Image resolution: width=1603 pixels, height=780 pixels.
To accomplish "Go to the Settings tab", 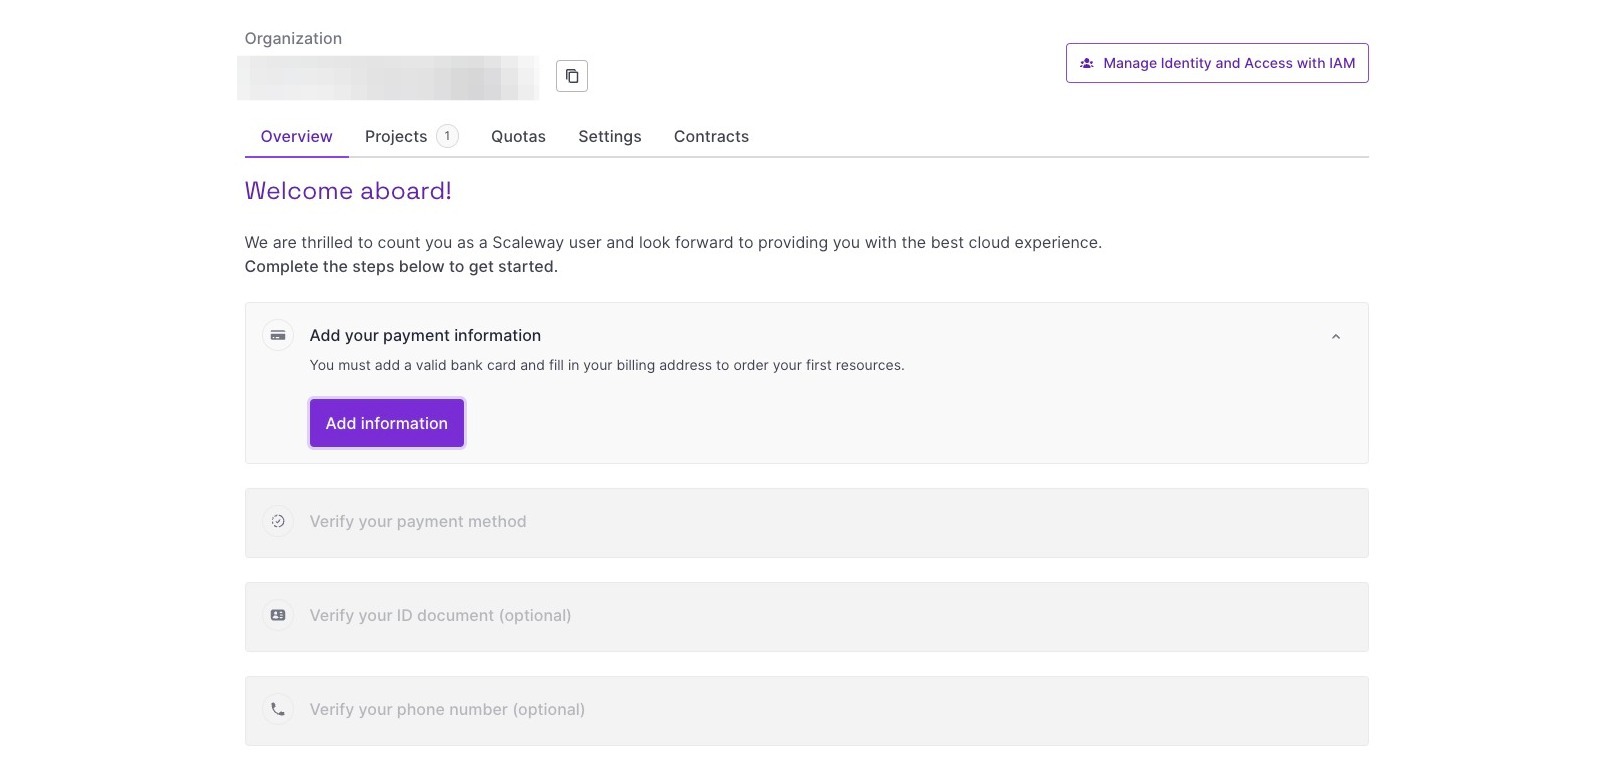I will pos(610,136).
